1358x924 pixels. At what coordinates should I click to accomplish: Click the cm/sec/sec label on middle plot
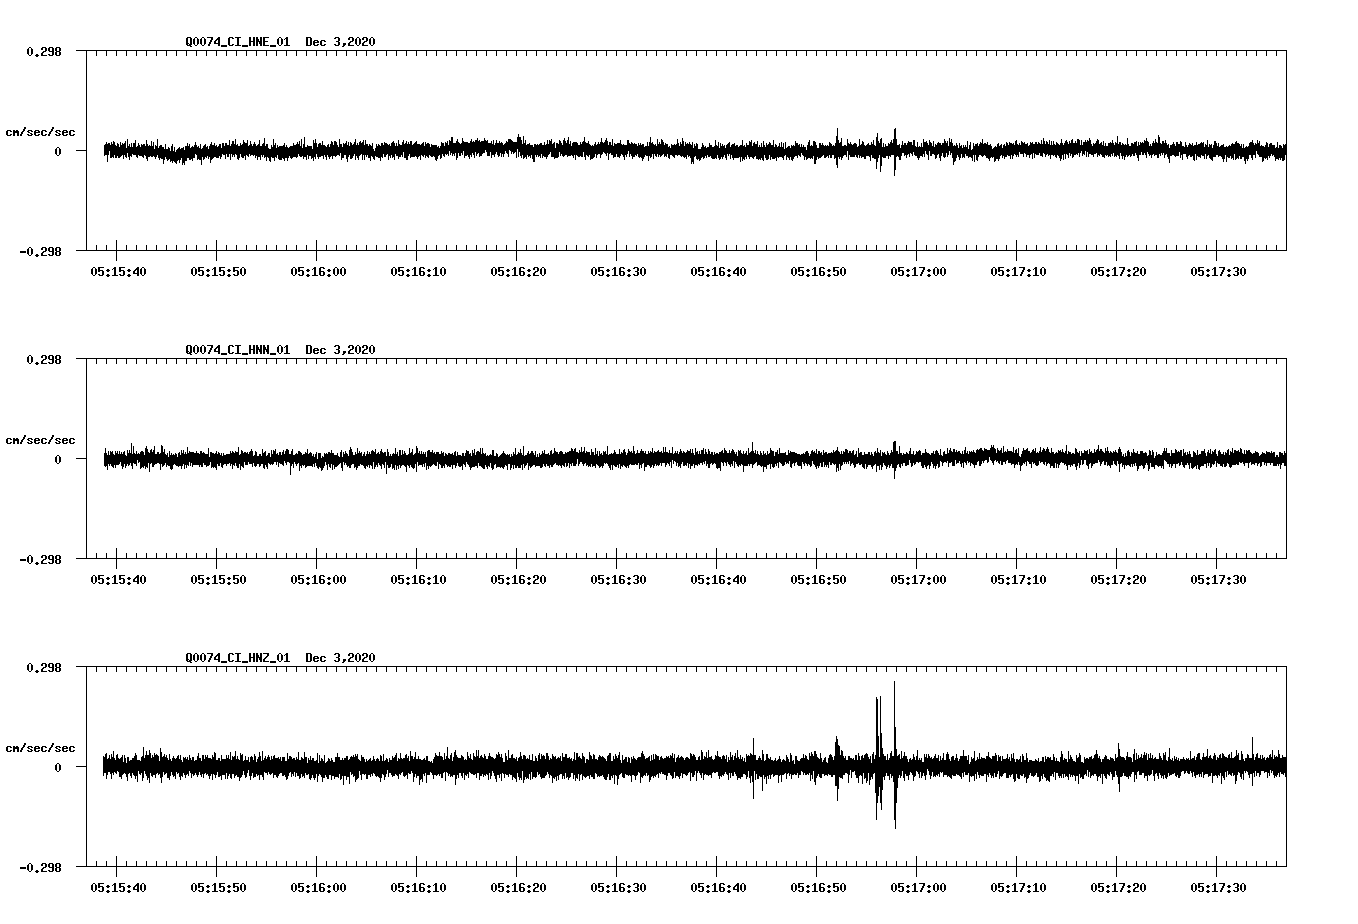(x=41, y=439)
